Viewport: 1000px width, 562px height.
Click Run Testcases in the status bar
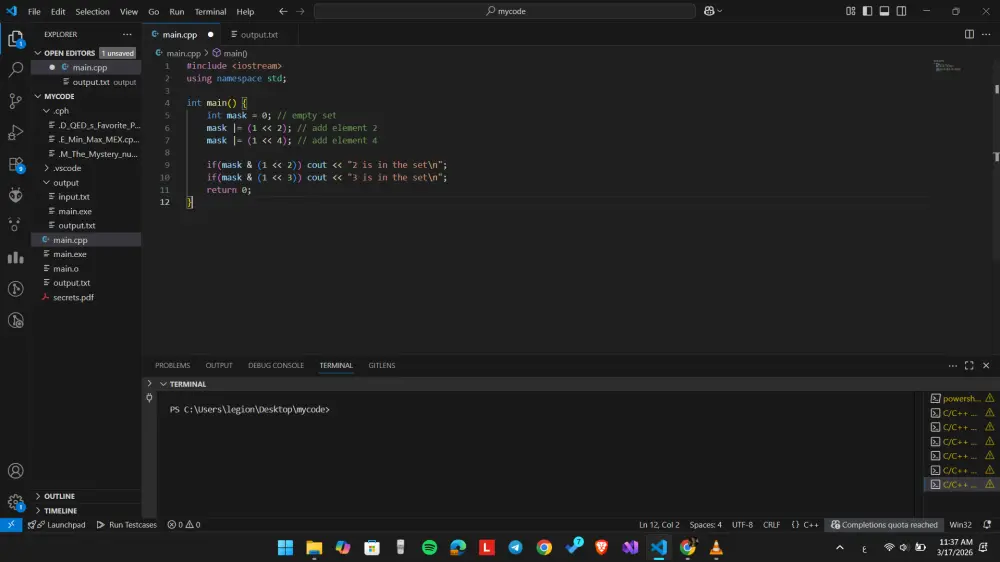pos(127,525)
